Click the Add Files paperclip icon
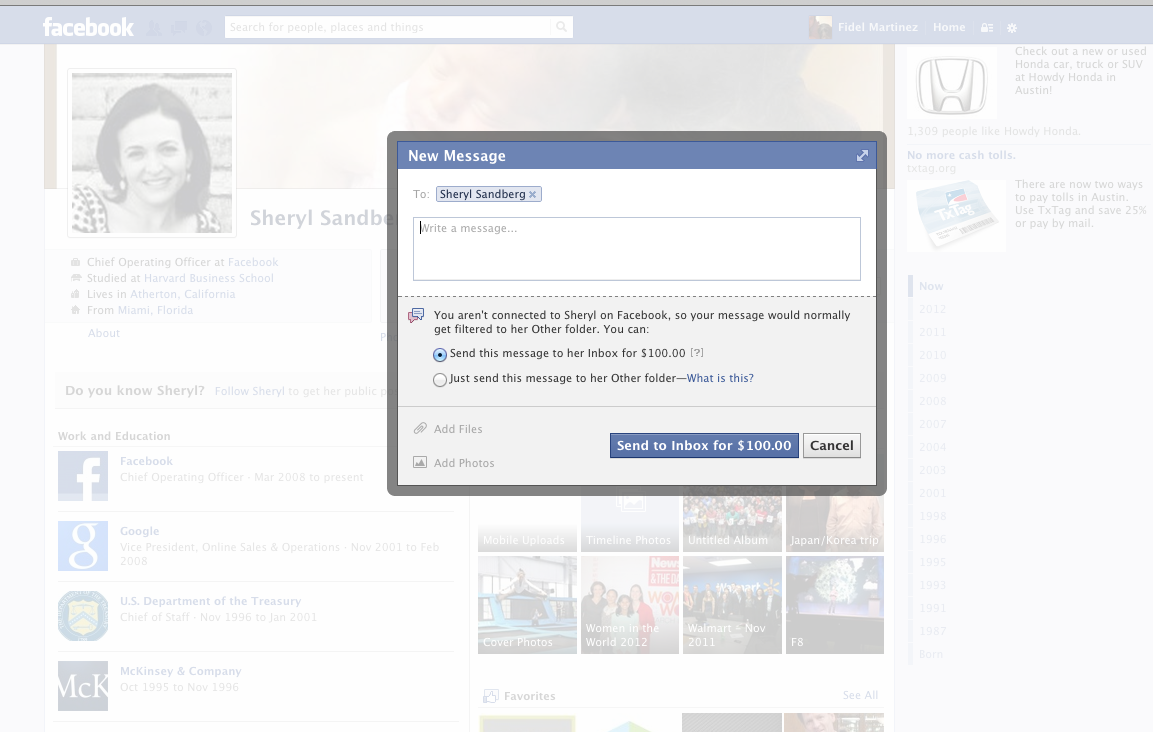The width and height of the screenshot is (1153, 732). point(420,428)
